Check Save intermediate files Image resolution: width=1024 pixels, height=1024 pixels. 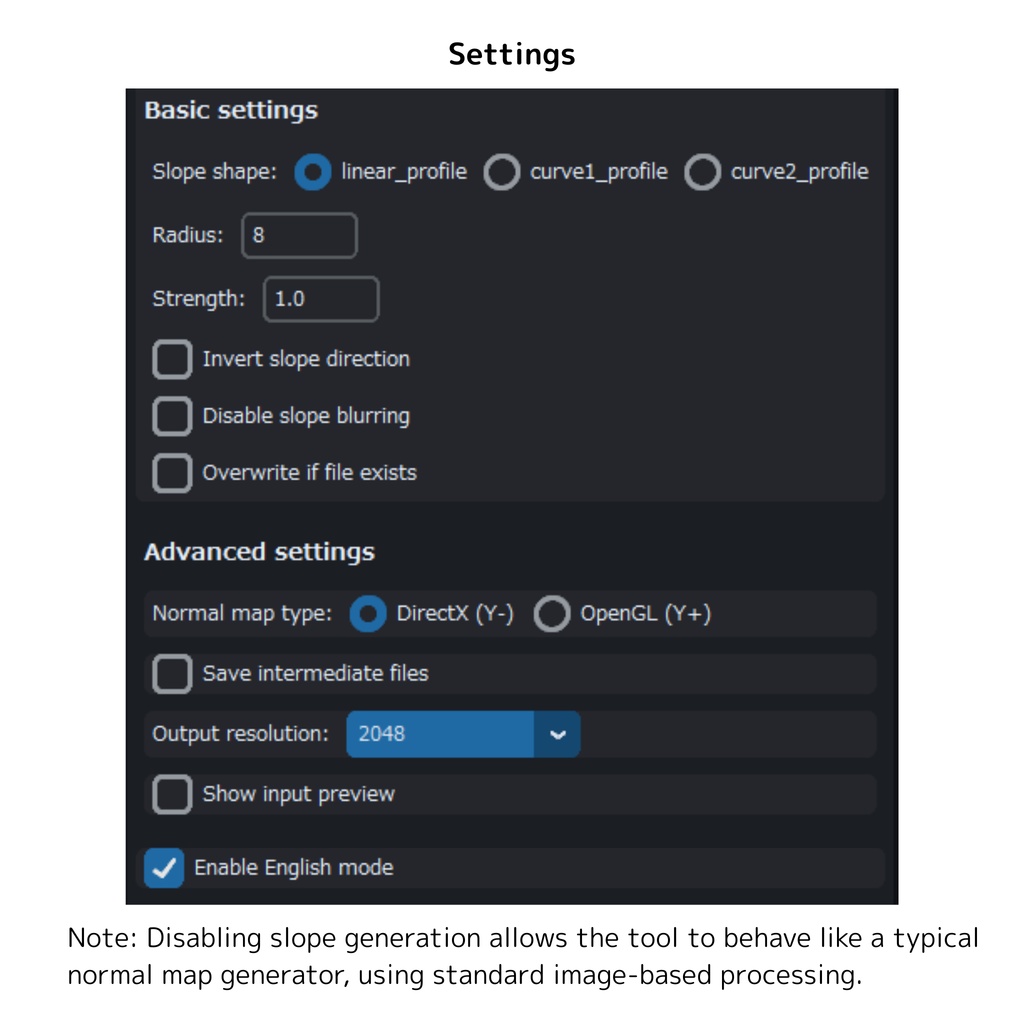(x=171, y=674)
